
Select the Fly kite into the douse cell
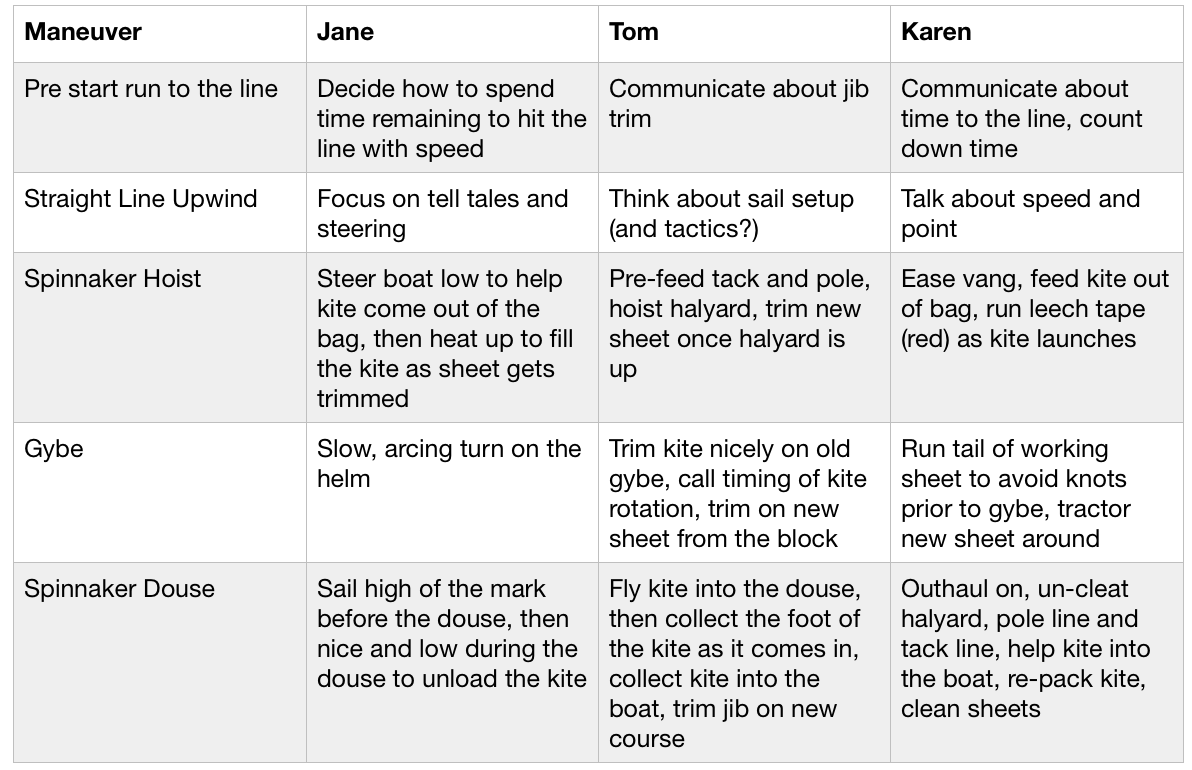[x=744, y=662]
